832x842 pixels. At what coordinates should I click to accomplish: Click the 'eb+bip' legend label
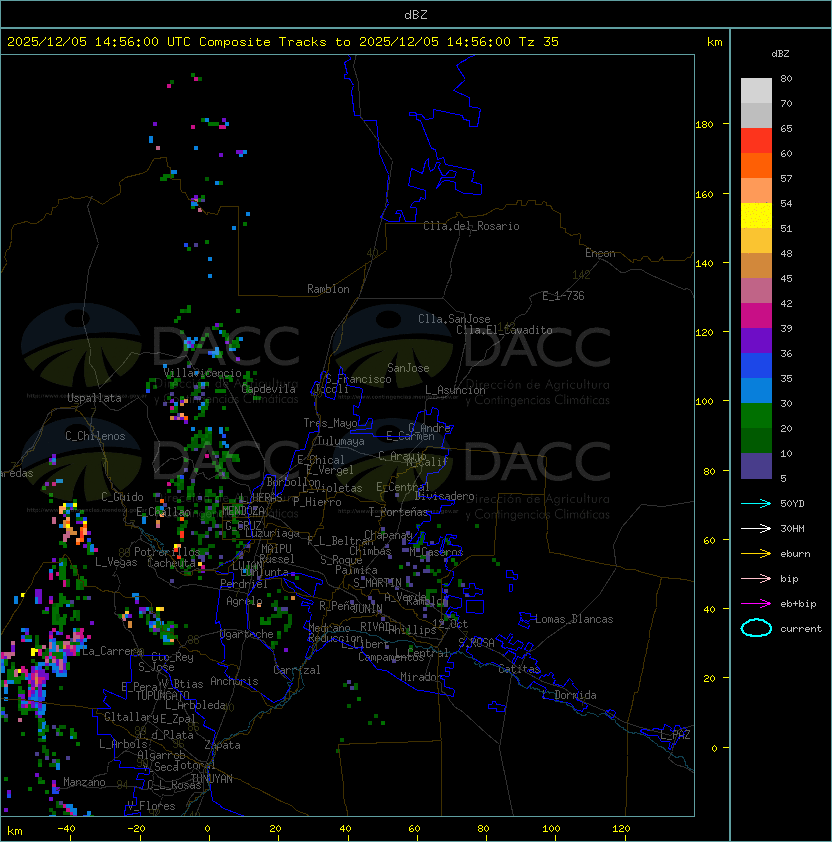(x=798, y=604)
